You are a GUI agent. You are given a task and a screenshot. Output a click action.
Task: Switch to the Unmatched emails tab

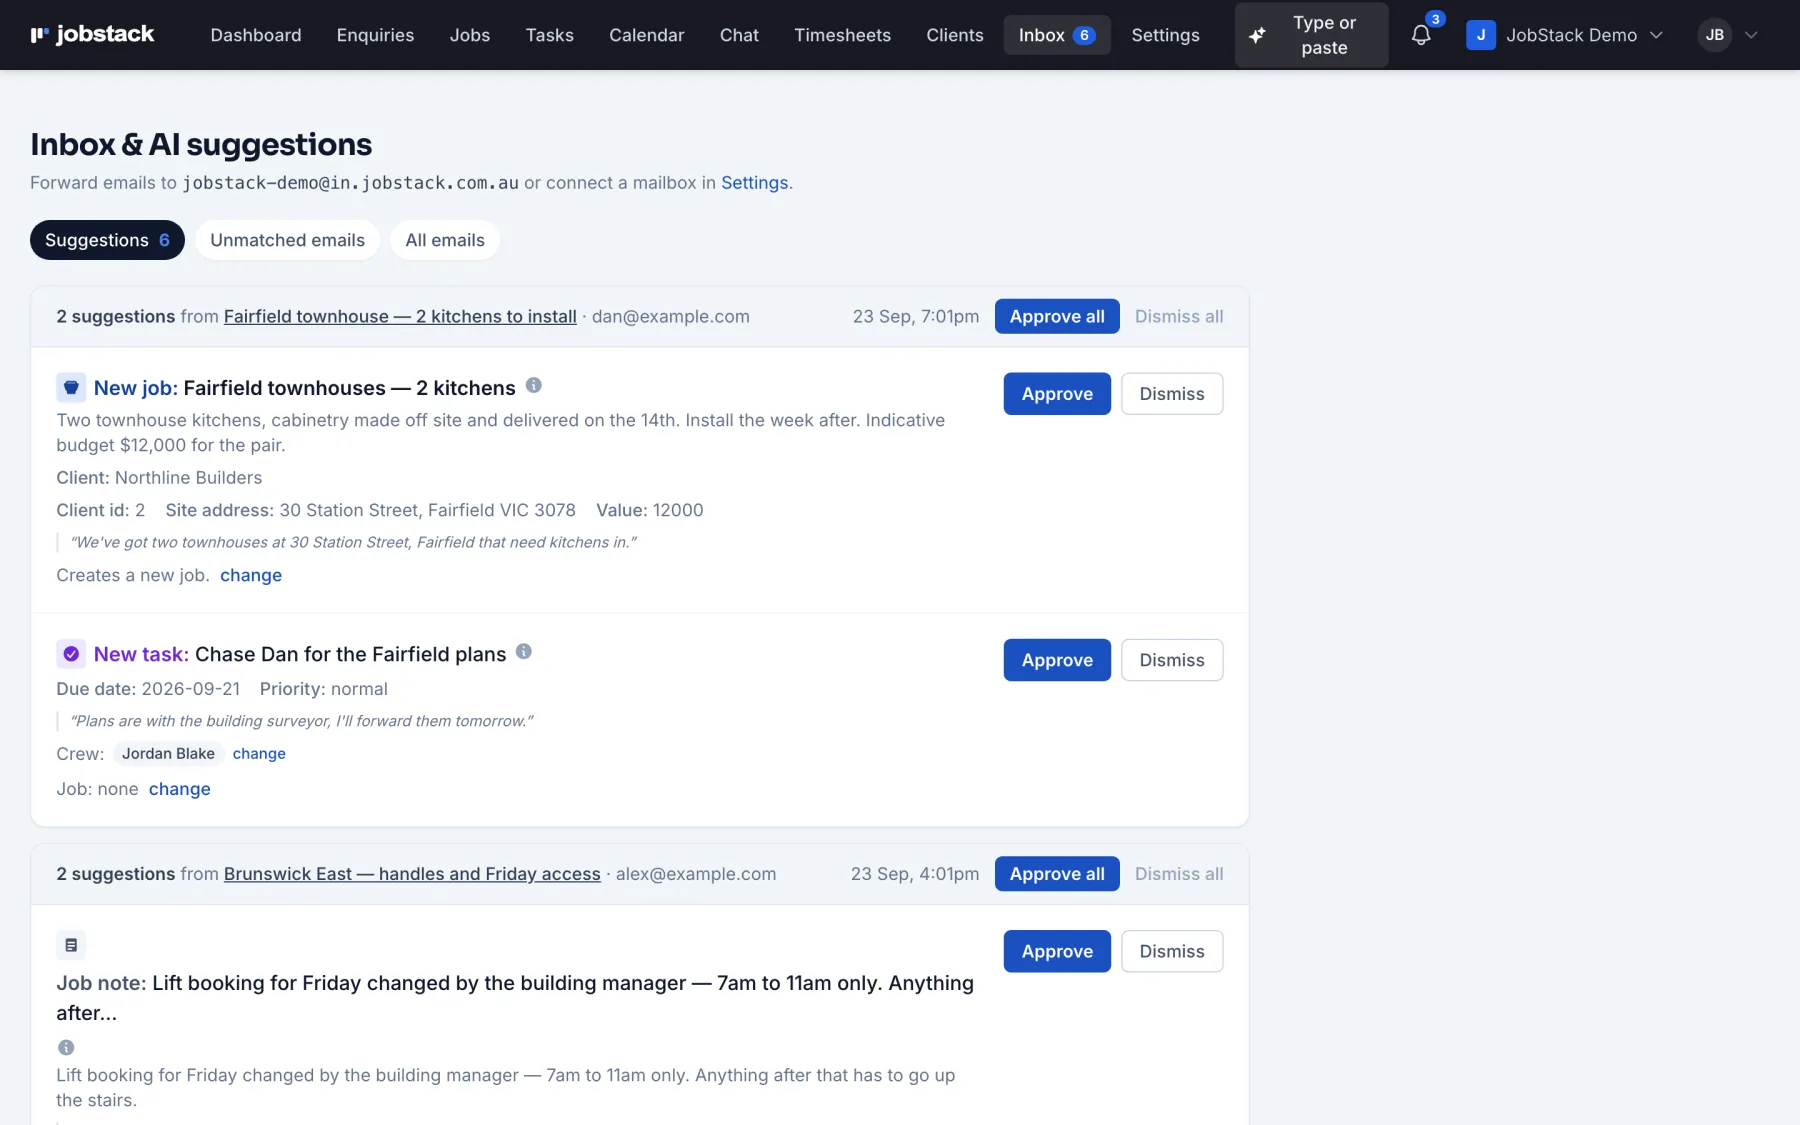click(287, 240)
